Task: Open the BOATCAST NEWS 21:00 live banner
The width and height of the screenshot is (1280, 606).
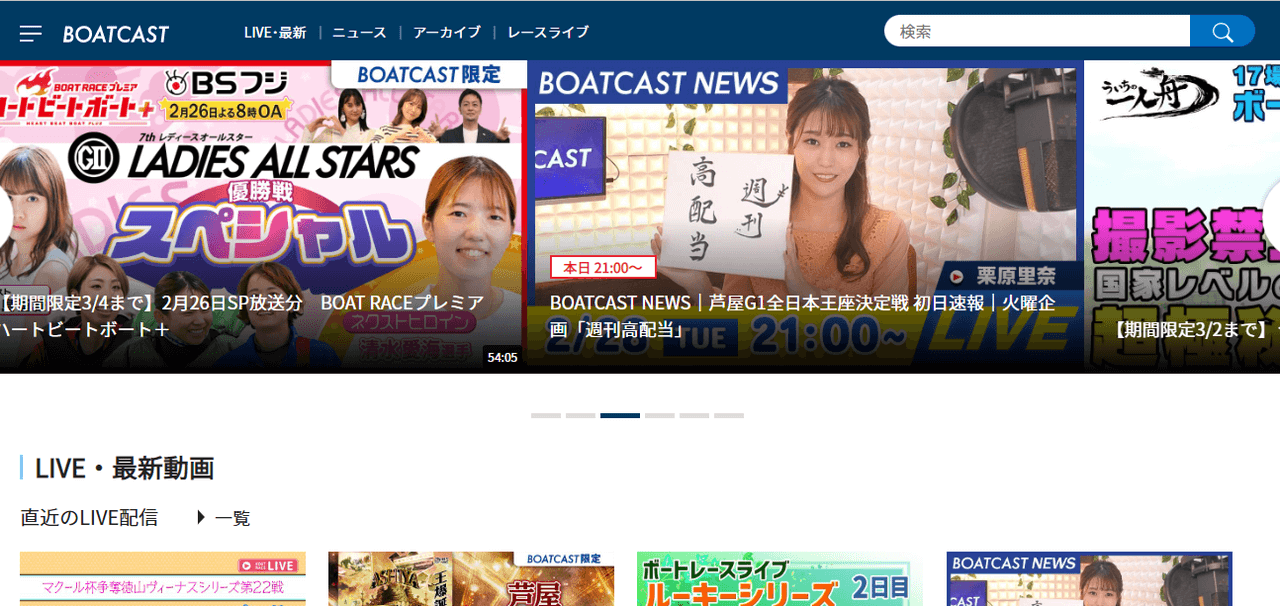Action: (x=805, y=216)
